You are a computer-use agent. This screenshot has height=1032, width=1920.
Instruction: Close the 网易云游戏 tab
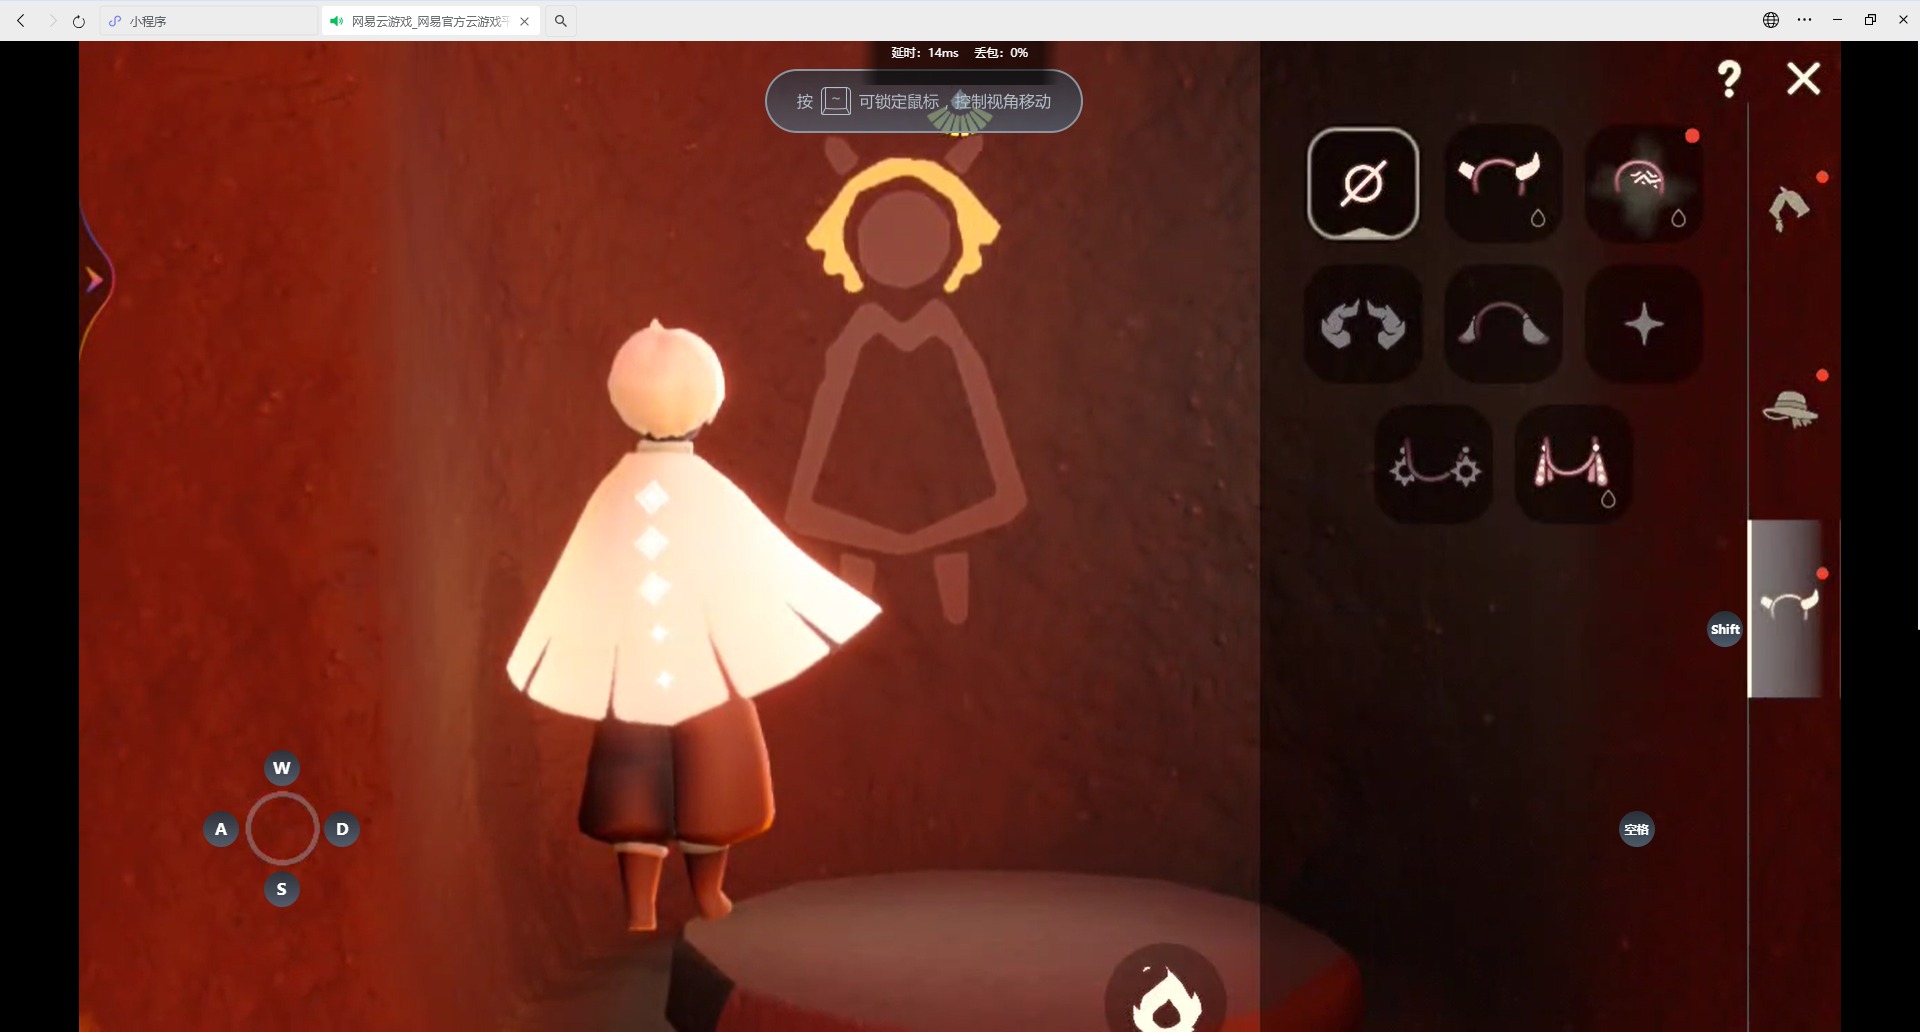point(525,21)
